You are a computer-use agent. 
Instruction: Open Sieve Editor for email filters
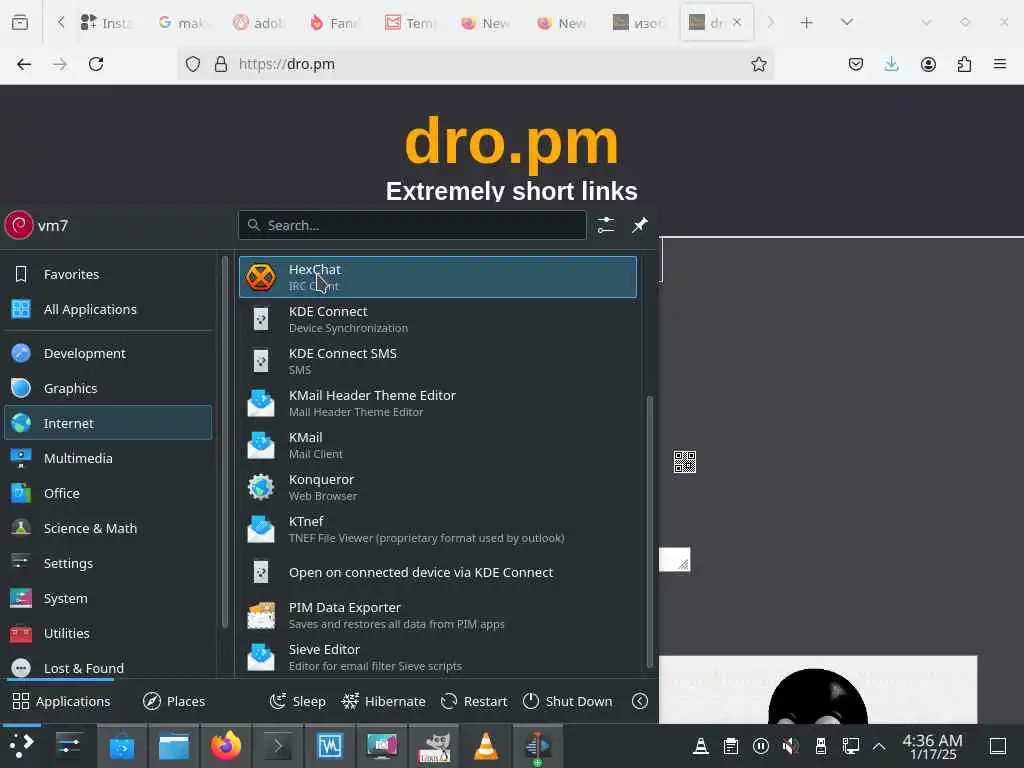pos(438,657)
